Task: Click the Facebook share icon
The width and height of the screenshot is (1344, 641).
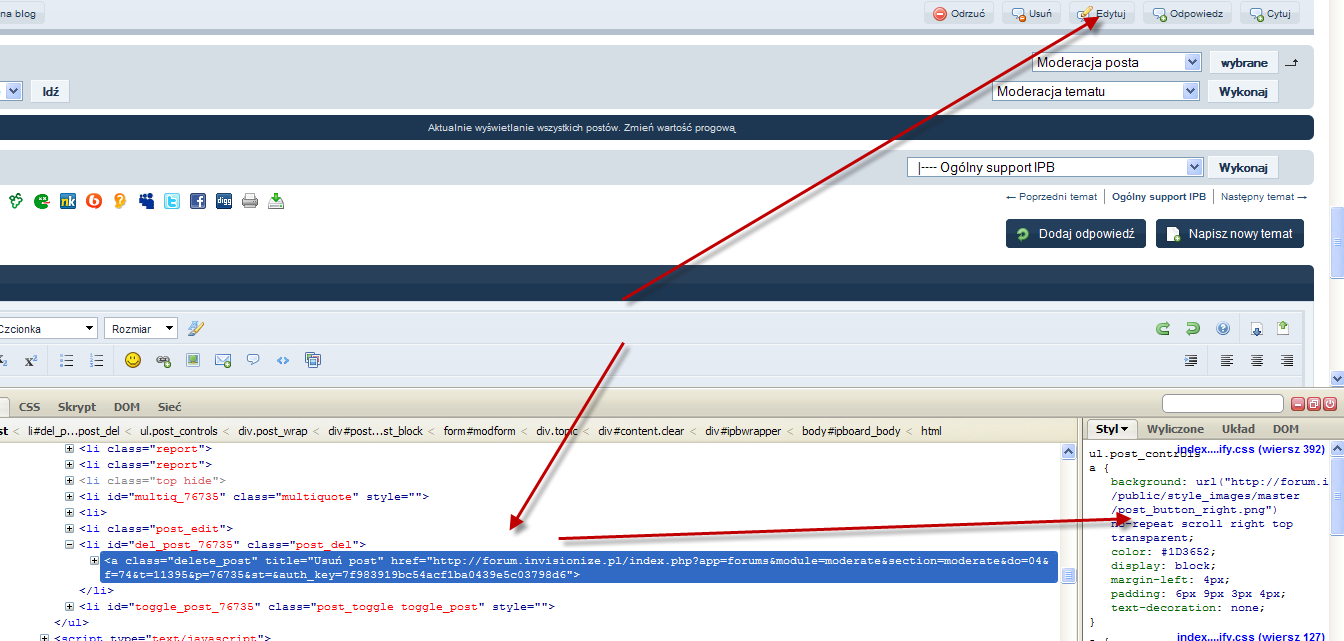Action: (x=198, y=201)
